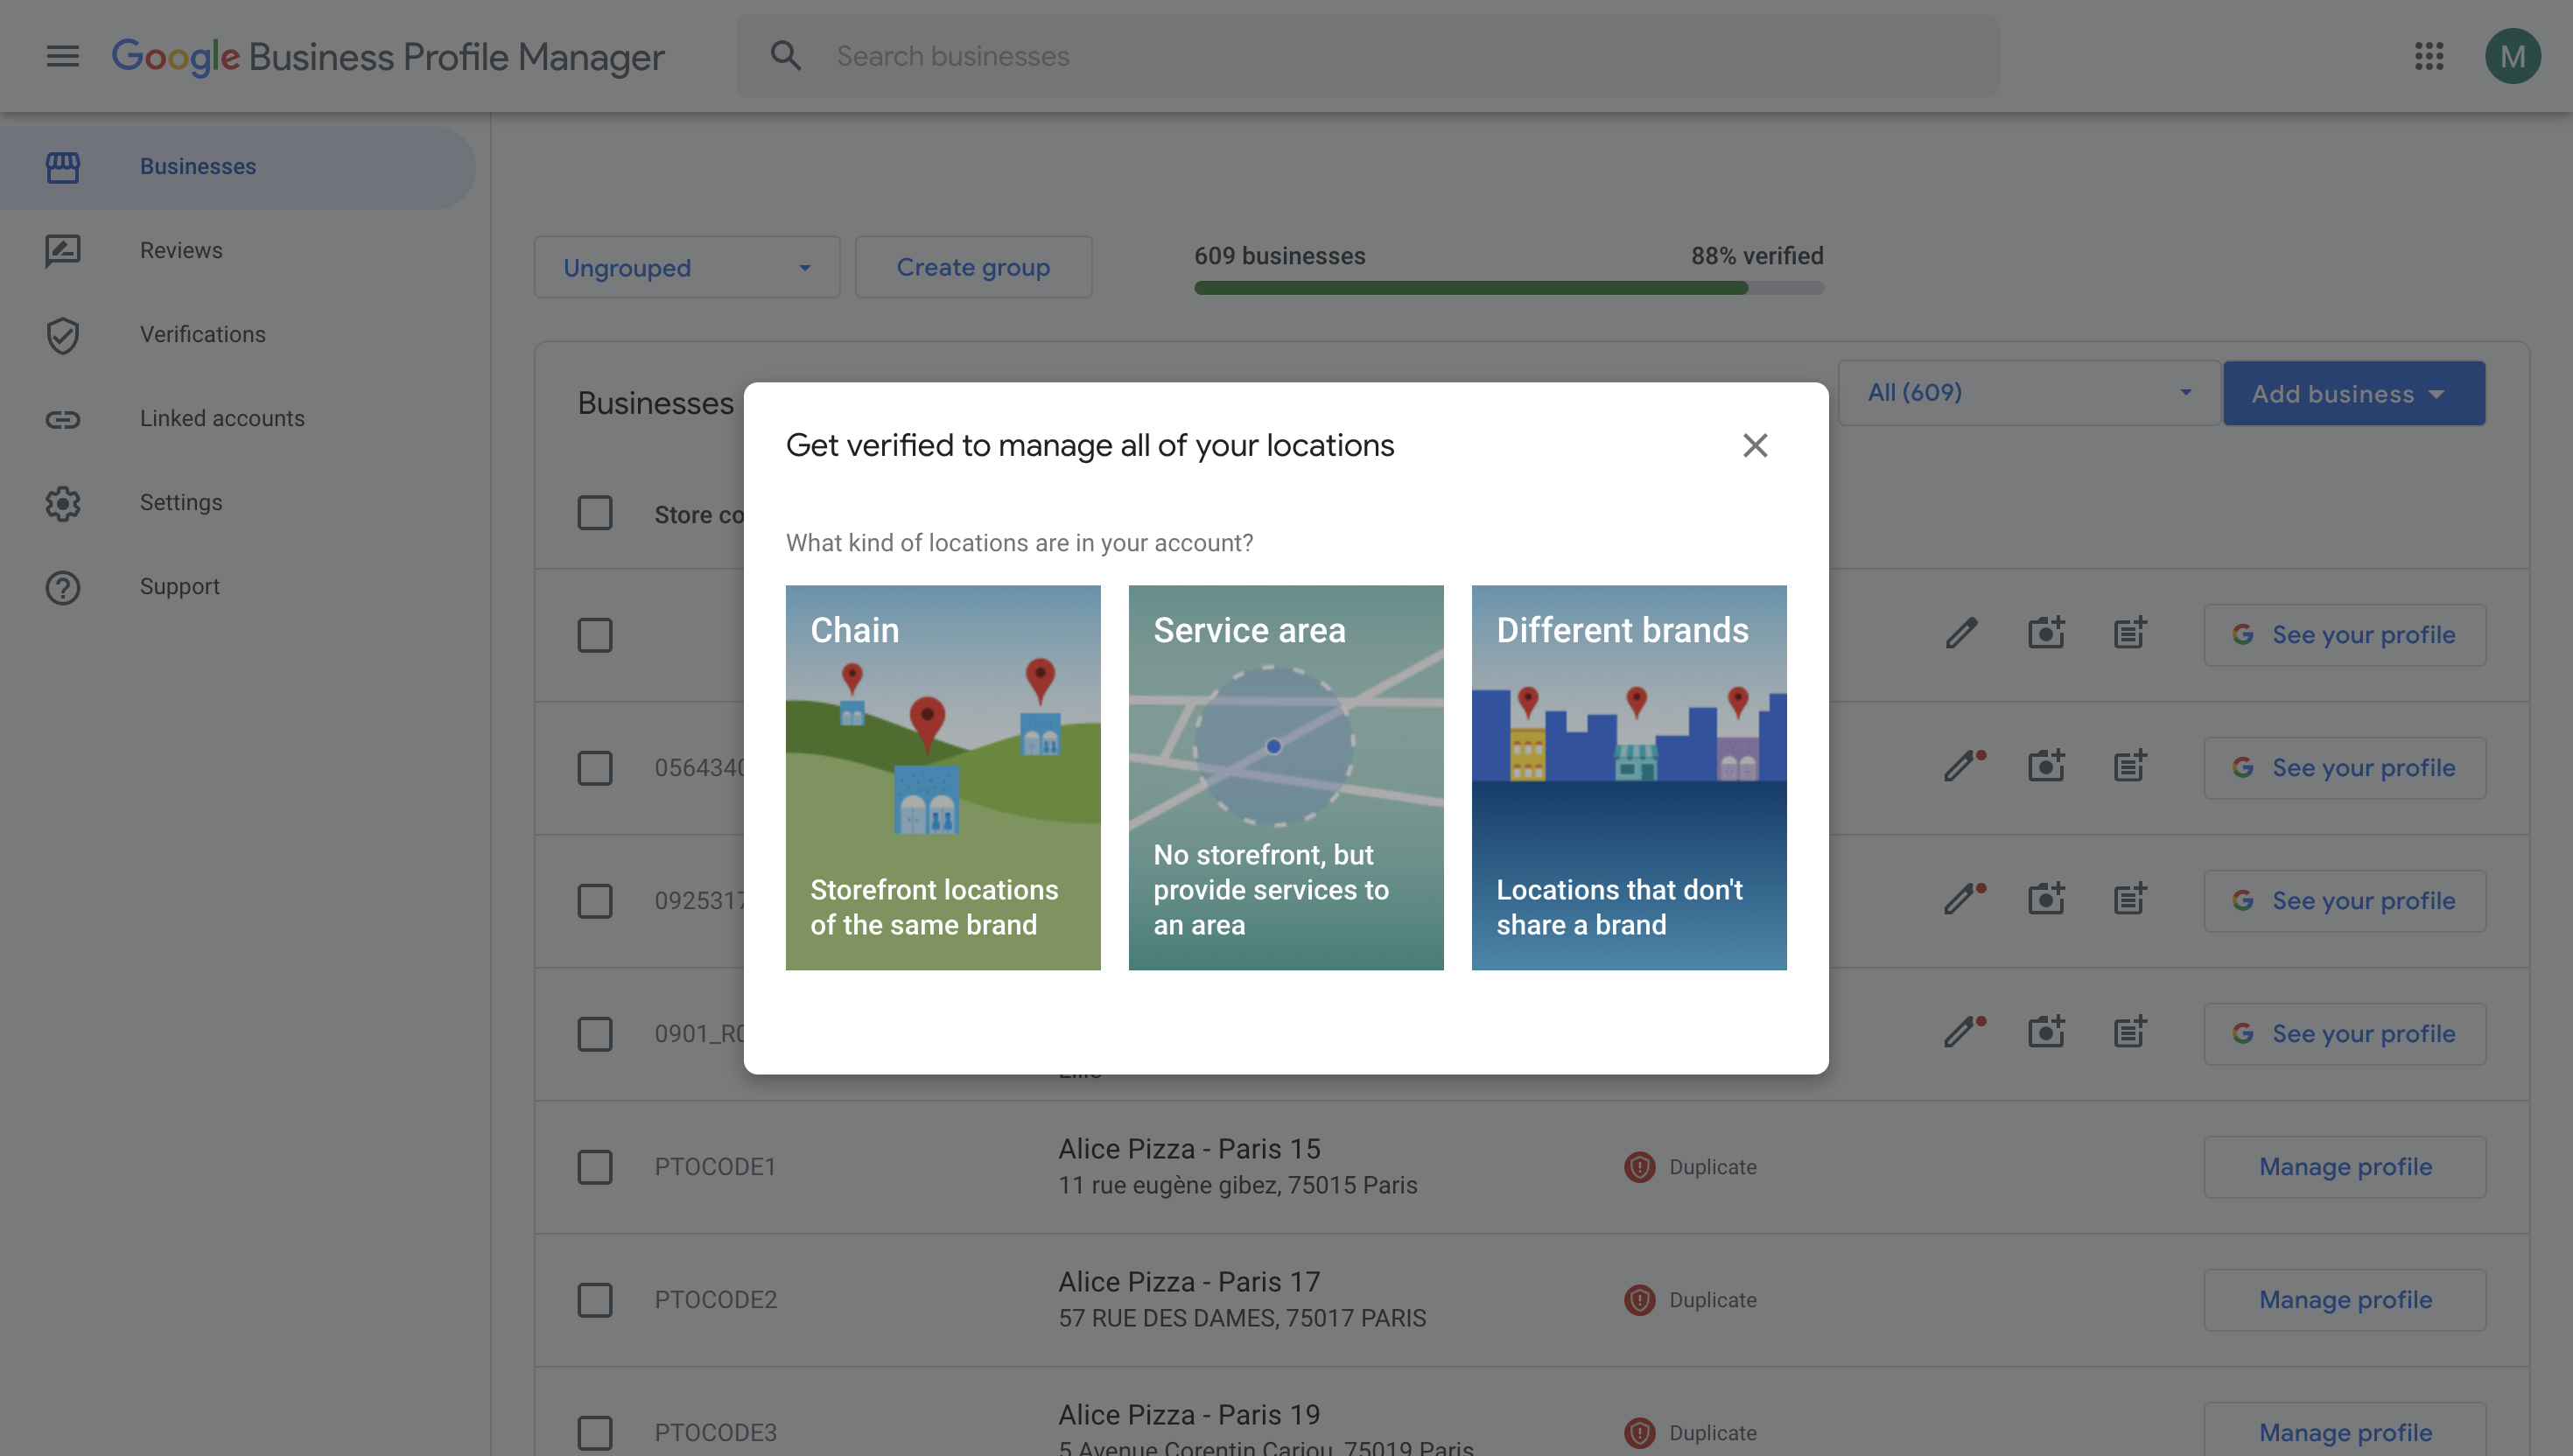Screen dimensions: 2573x1456
Task: Edit profile pencil icon in first row
Action: [x=1962, y=633]
